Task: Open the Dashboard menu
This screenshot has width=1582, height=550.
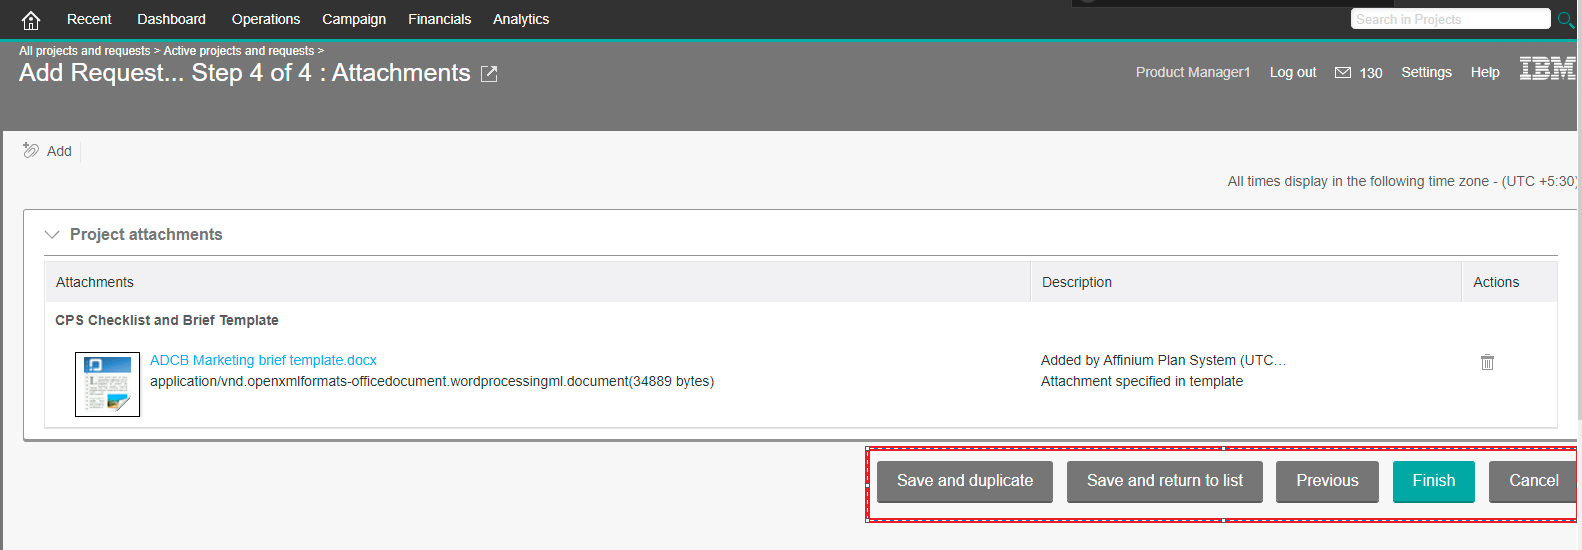Action: click(171, 19)
